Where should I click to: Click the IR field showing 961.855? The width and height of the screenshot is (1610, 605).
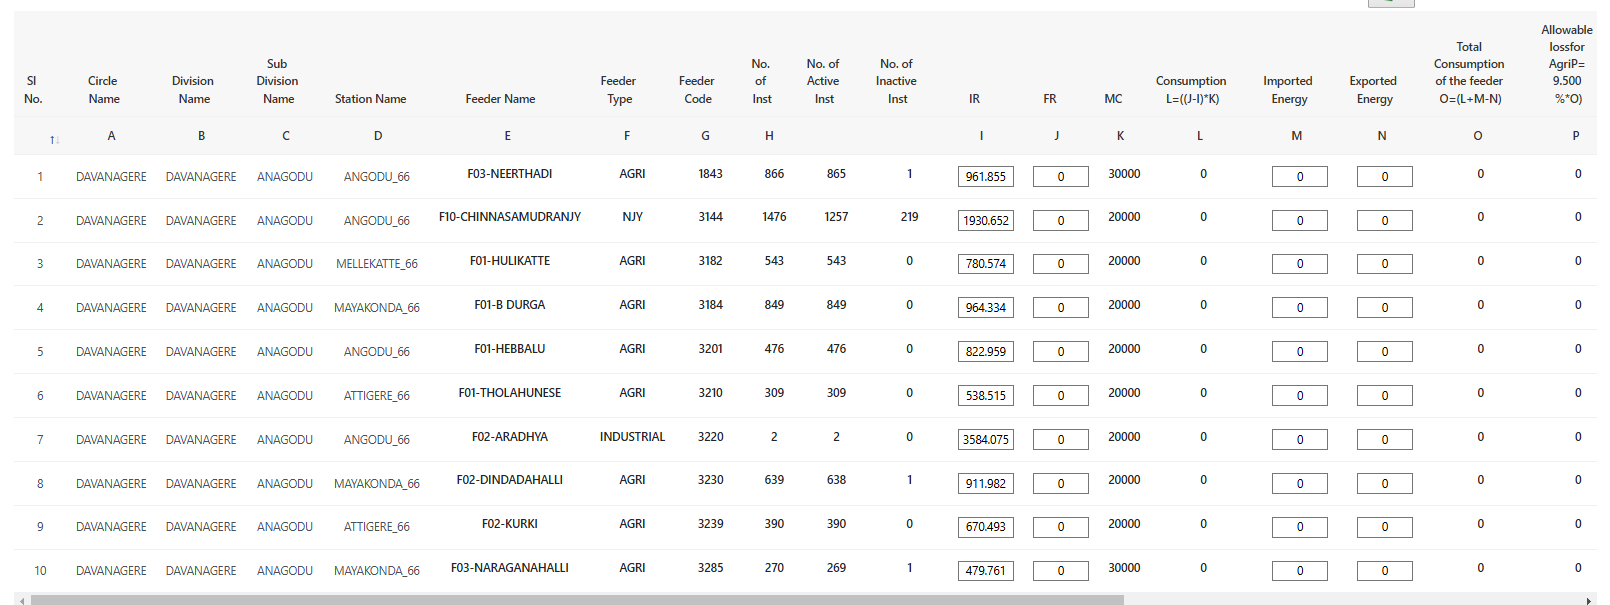(985, 177)
